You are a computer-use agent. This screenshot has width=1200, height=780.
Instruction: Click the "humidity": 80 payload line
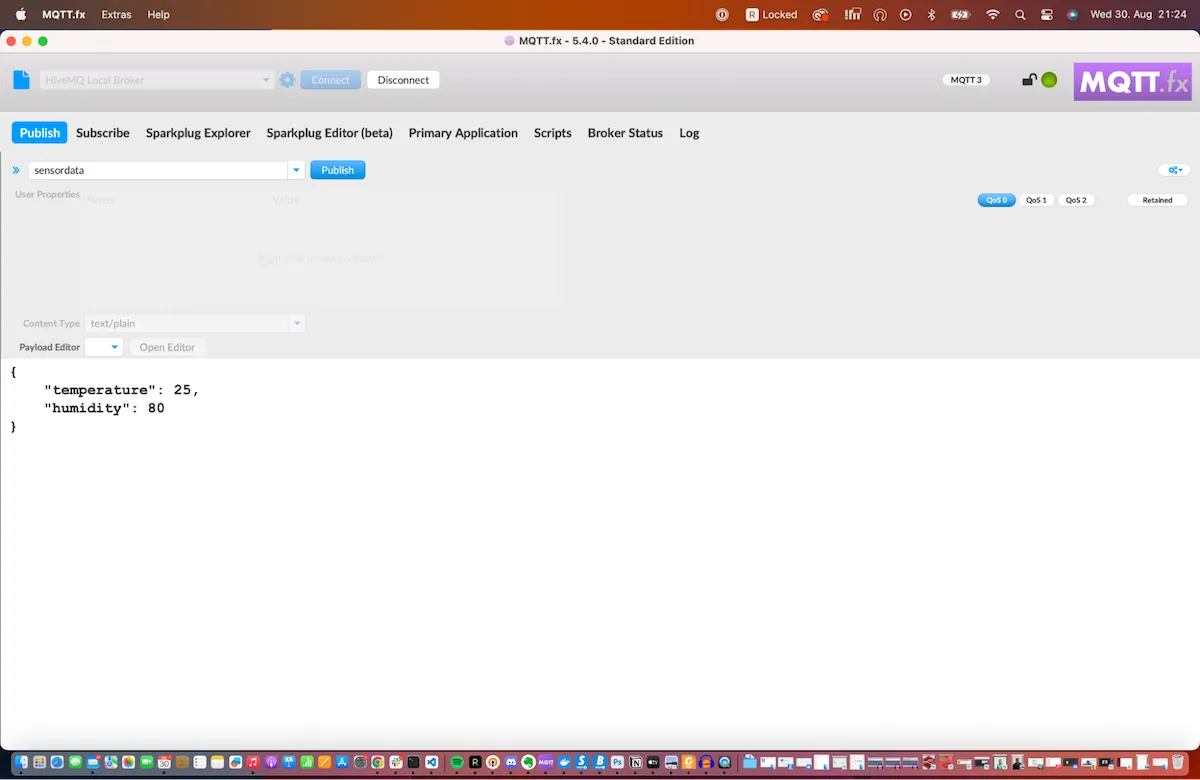(104, 408)
